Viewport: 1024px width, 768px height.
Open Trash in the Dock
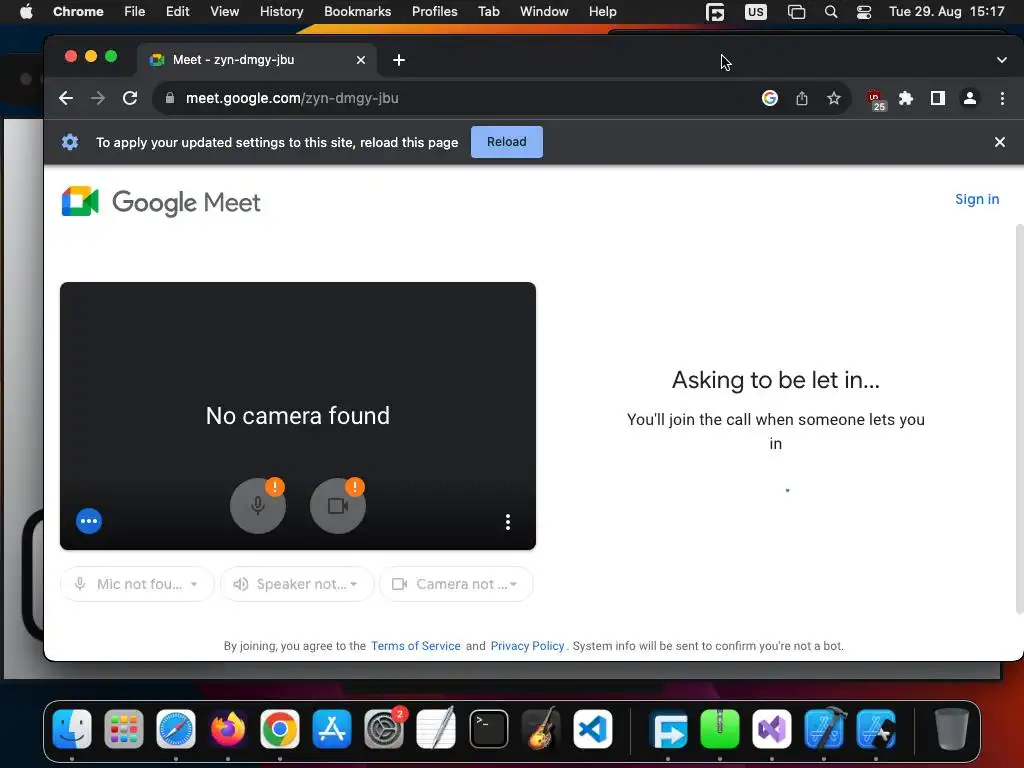(x=951, y=729)
